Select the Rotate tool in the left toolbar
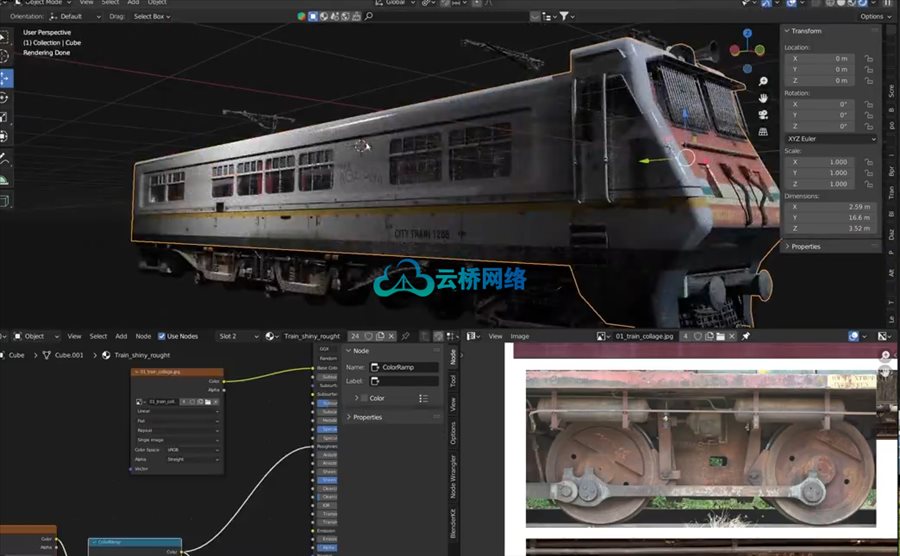The width and height of the screenshot is (900, 556). [4, 97]
